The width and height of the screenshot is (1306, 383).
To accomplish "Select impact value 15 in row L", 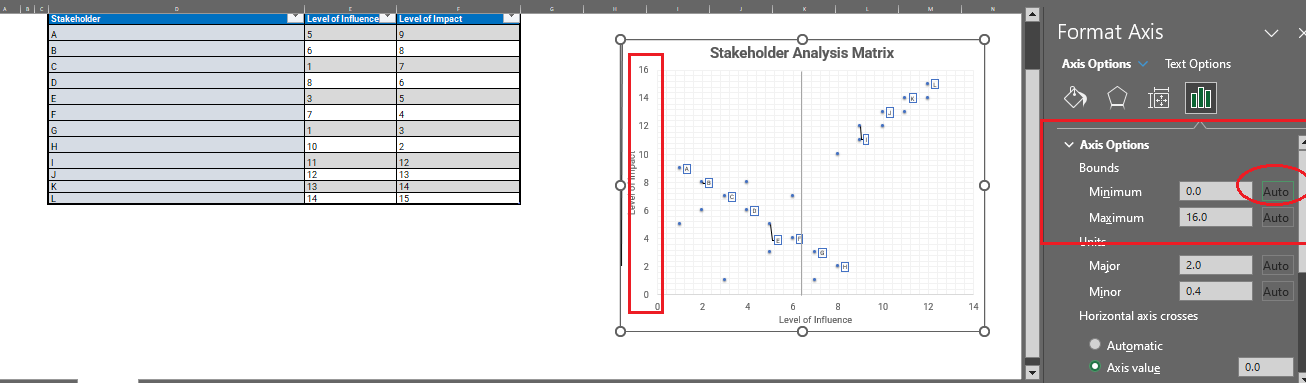I will click(458, 198).
